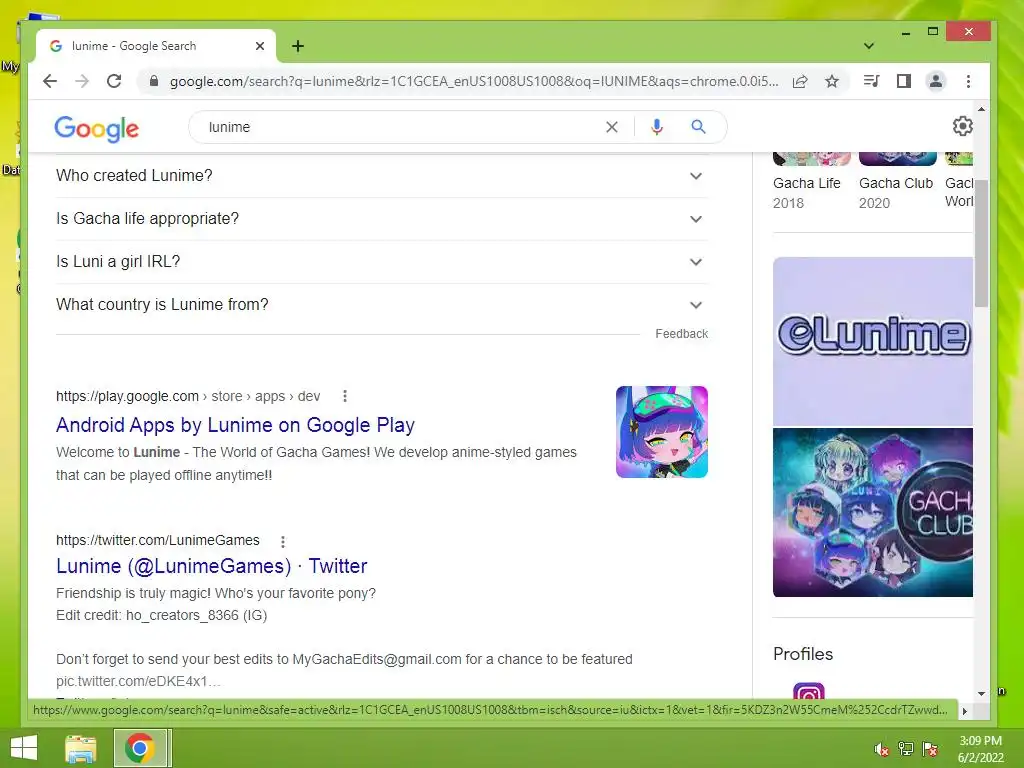The image size is (1024, 768).
Task: Open the Action Center flag icon
Action: tap(930, 749)
